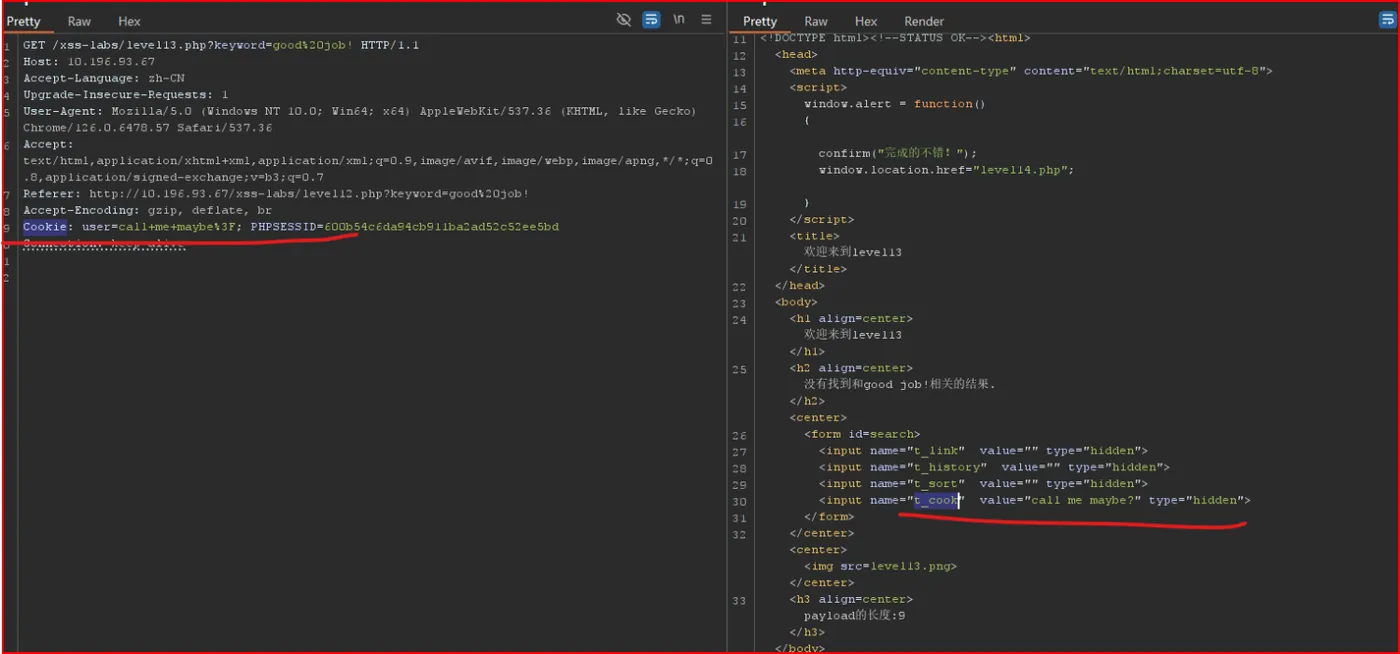Click the Host: 10.196.93.67 header line

(88, 62)
